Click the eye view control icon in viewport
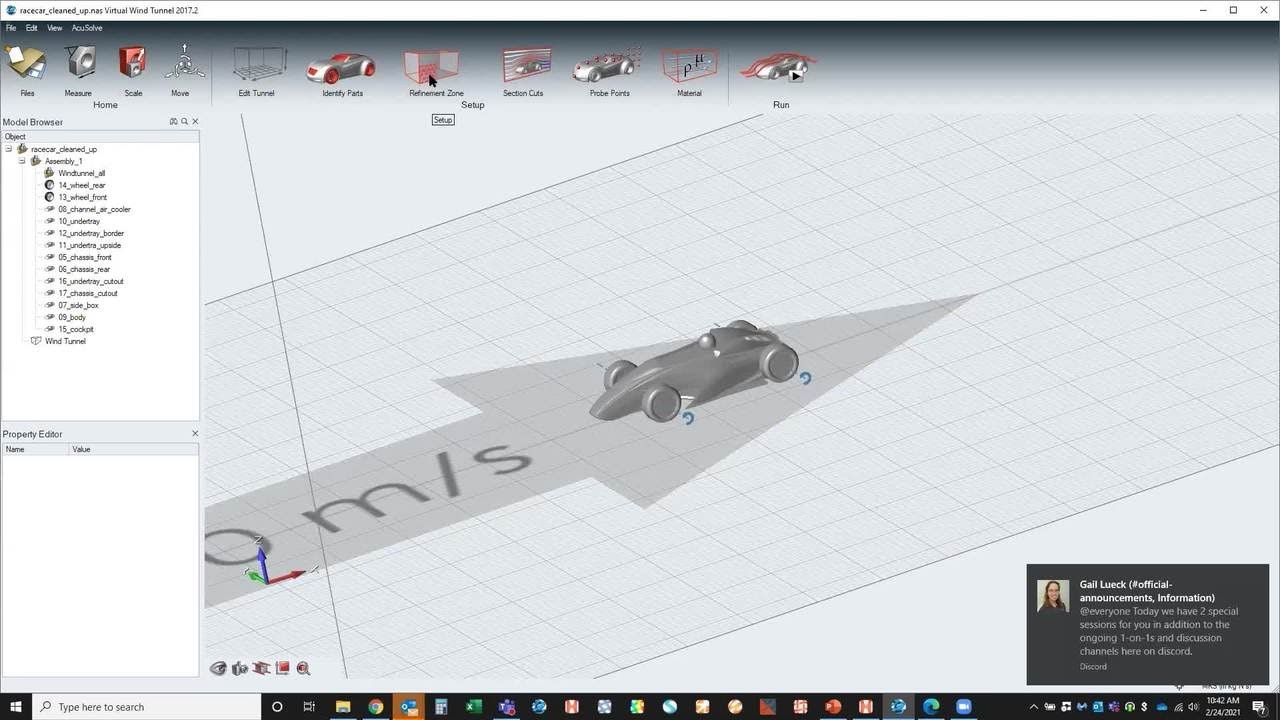Image resolution: width=1280 pixels, height=720 pixels. [218, 669]
